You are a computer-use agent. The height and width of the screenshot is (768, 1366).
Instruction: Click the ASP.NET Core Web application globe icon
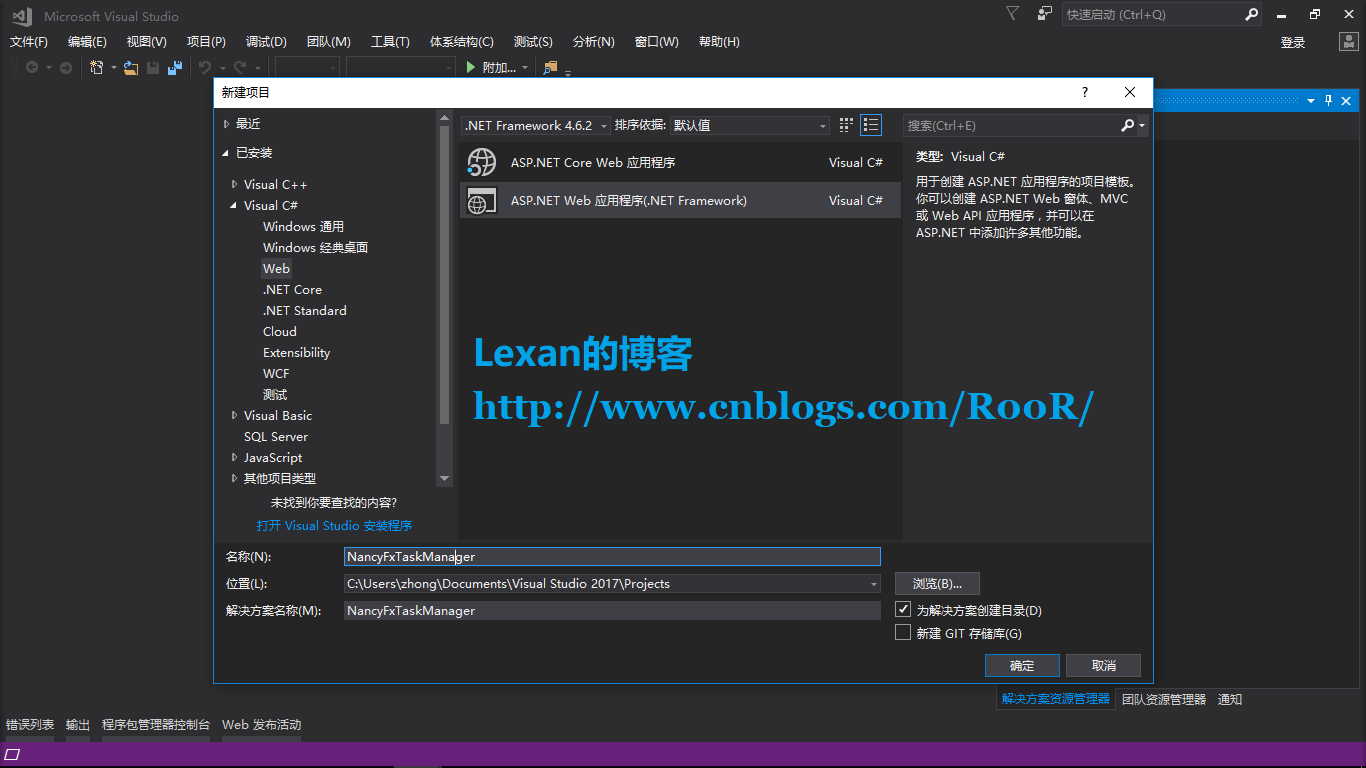[482, 162]
